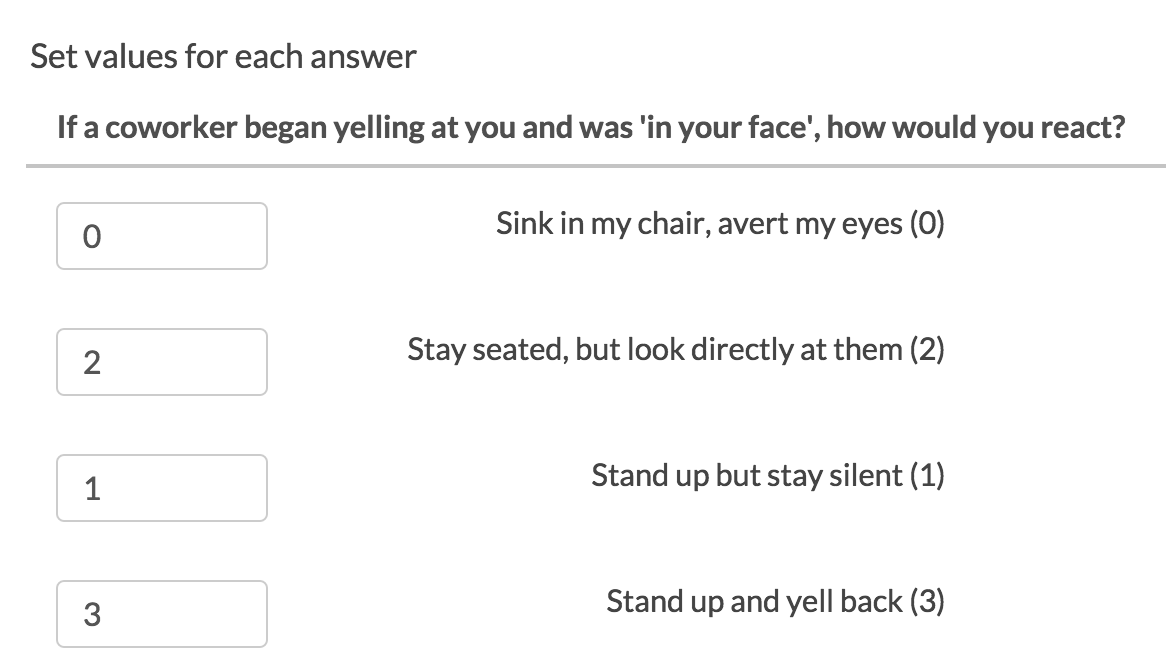
Task: Click the '(3)' value after 'yell back'
Action: (927, 601)
